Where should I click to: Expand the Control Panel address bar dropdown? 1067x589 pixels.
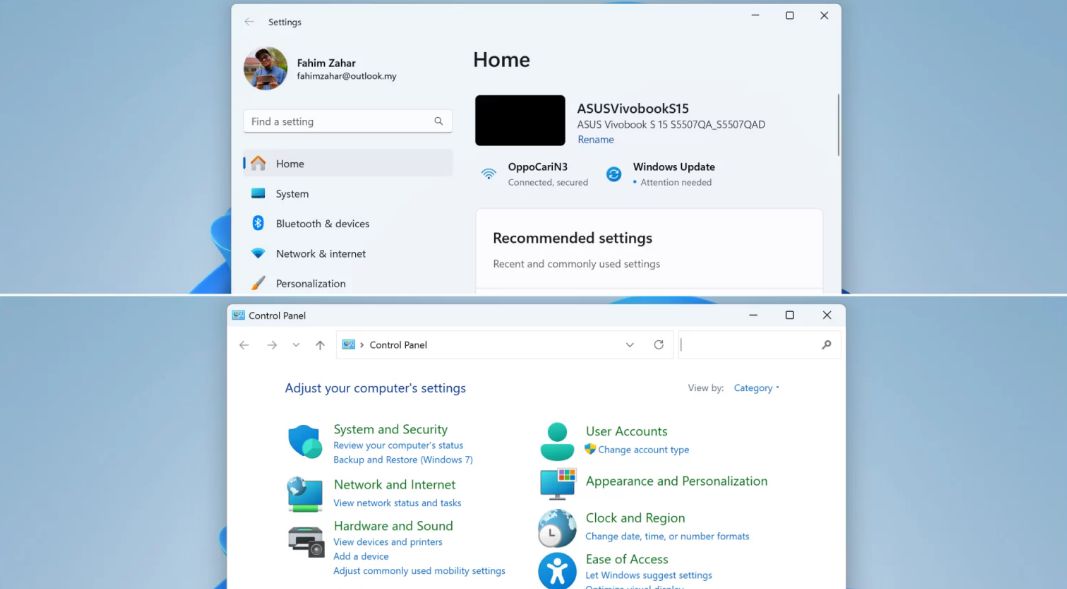629,344
